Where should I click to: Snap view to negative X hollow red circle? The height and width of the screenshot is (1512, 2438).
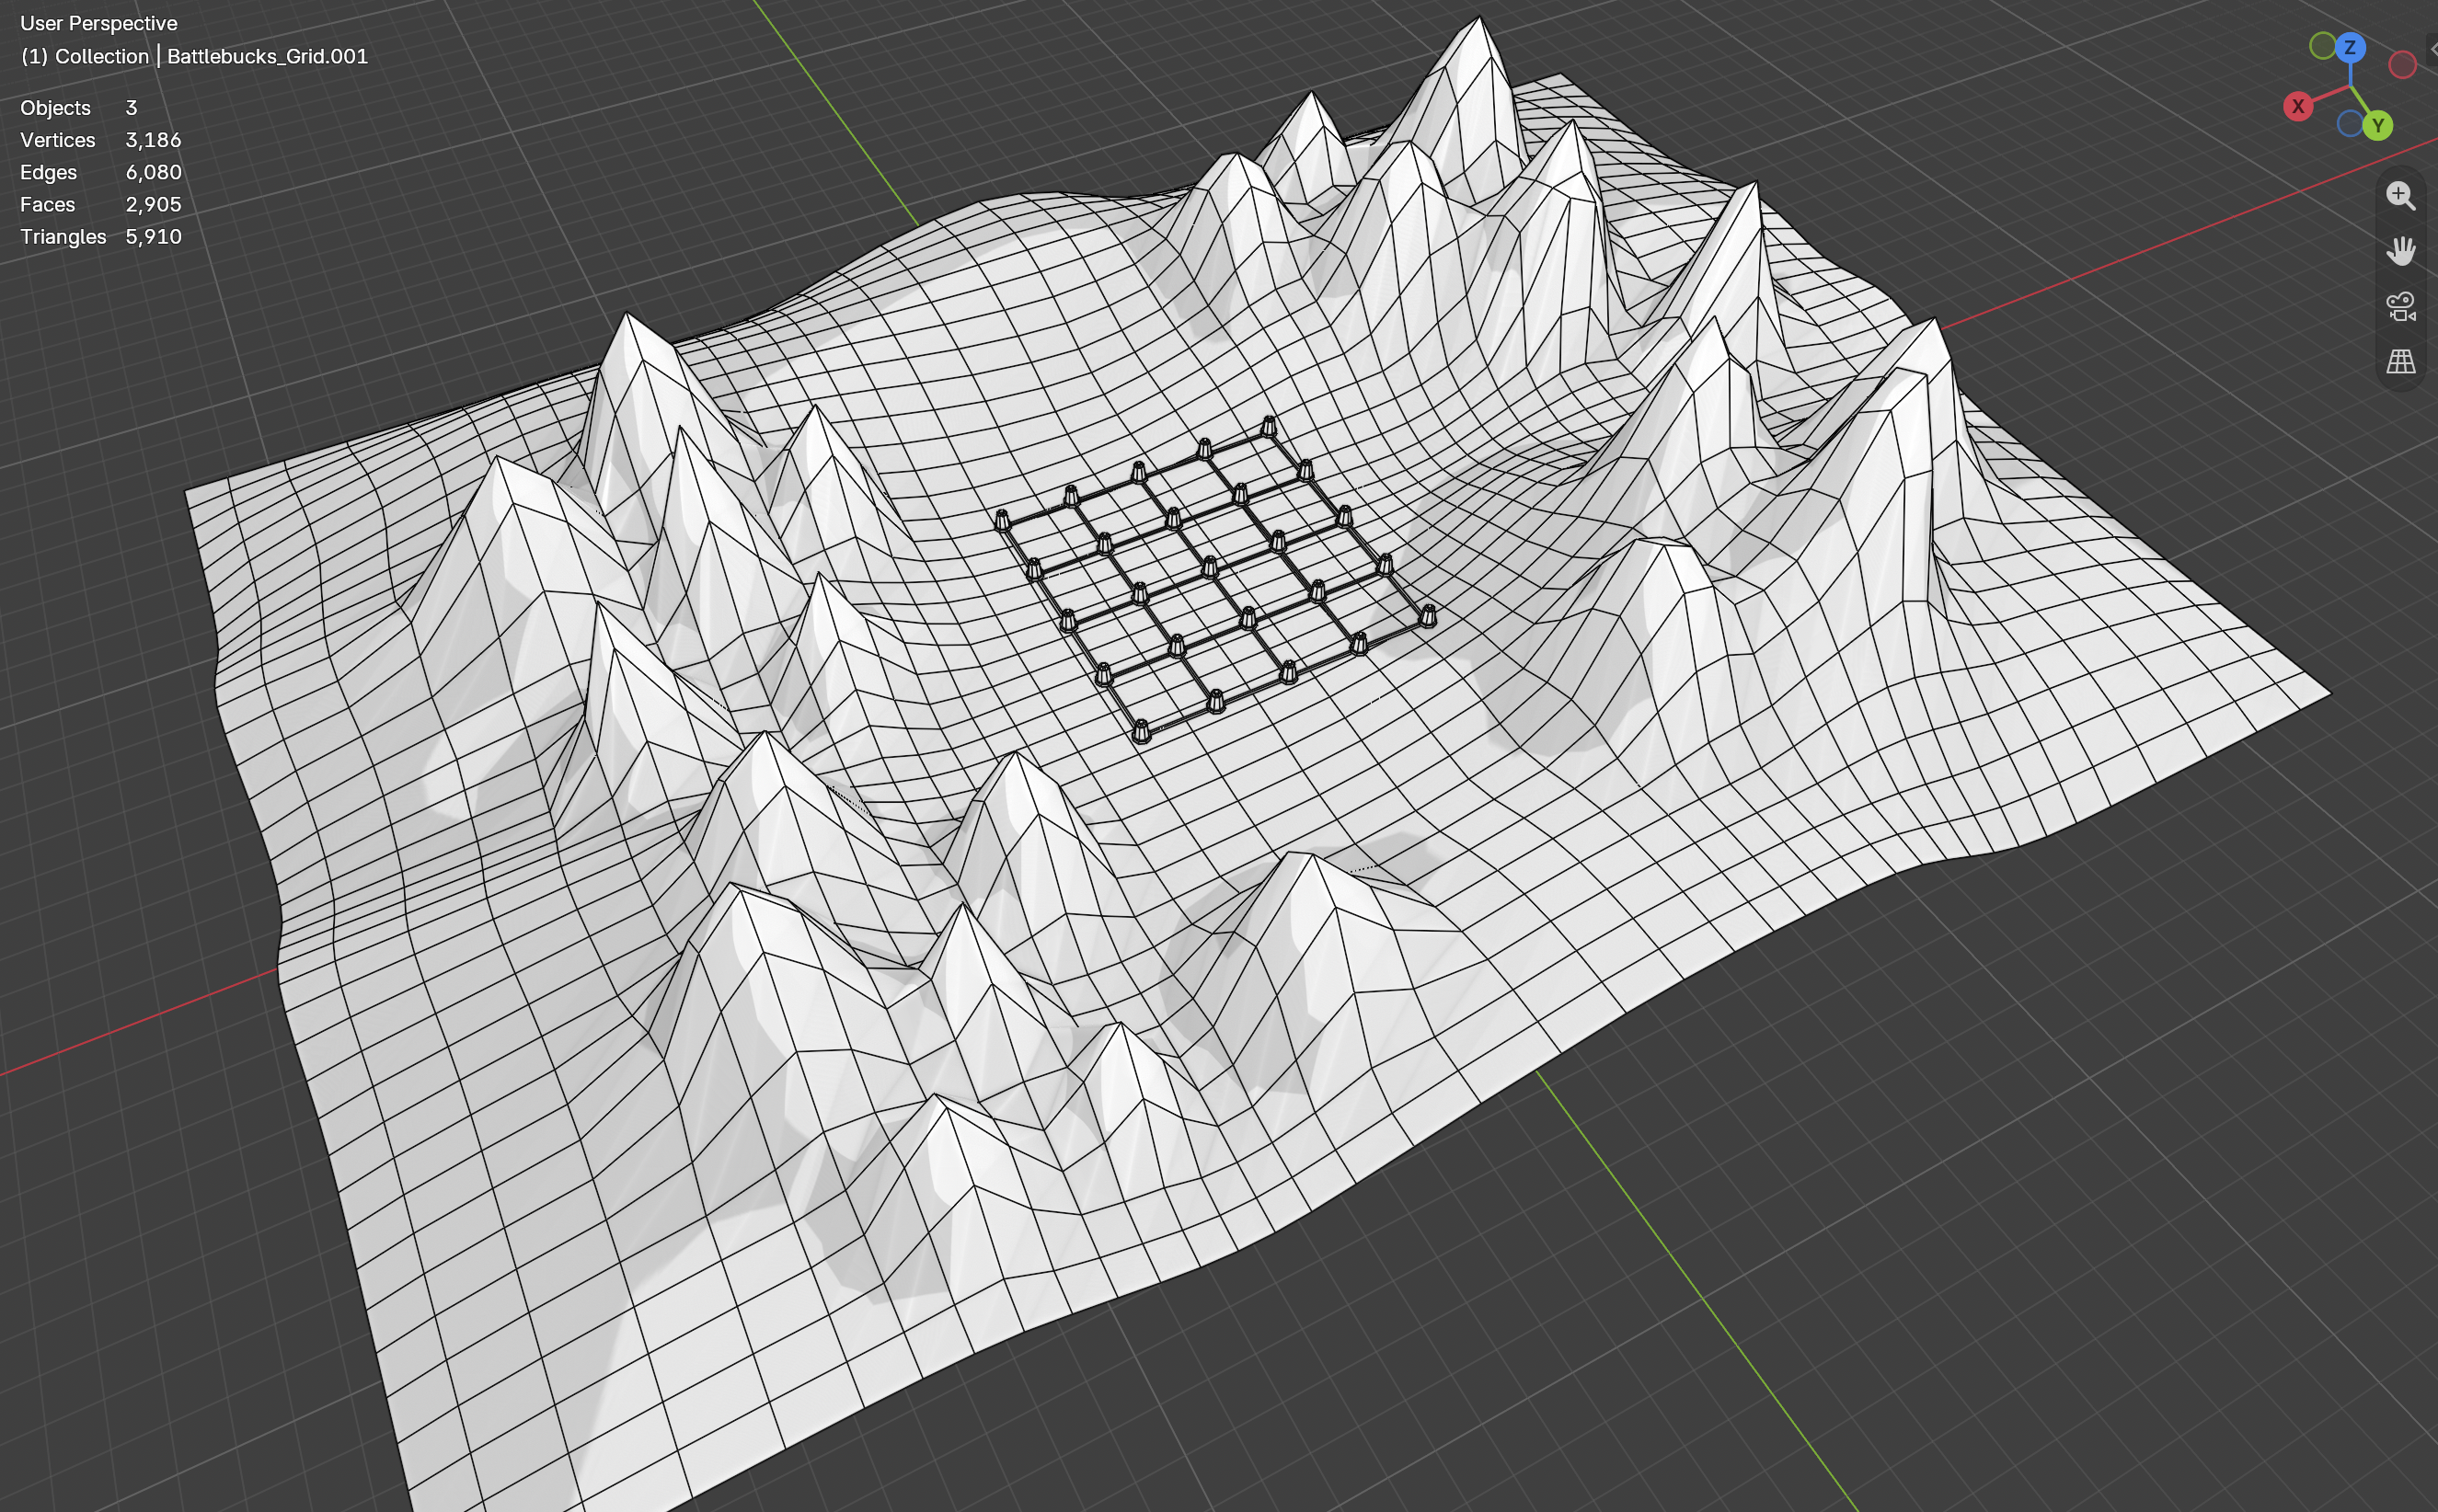[x=2402, y=65]
